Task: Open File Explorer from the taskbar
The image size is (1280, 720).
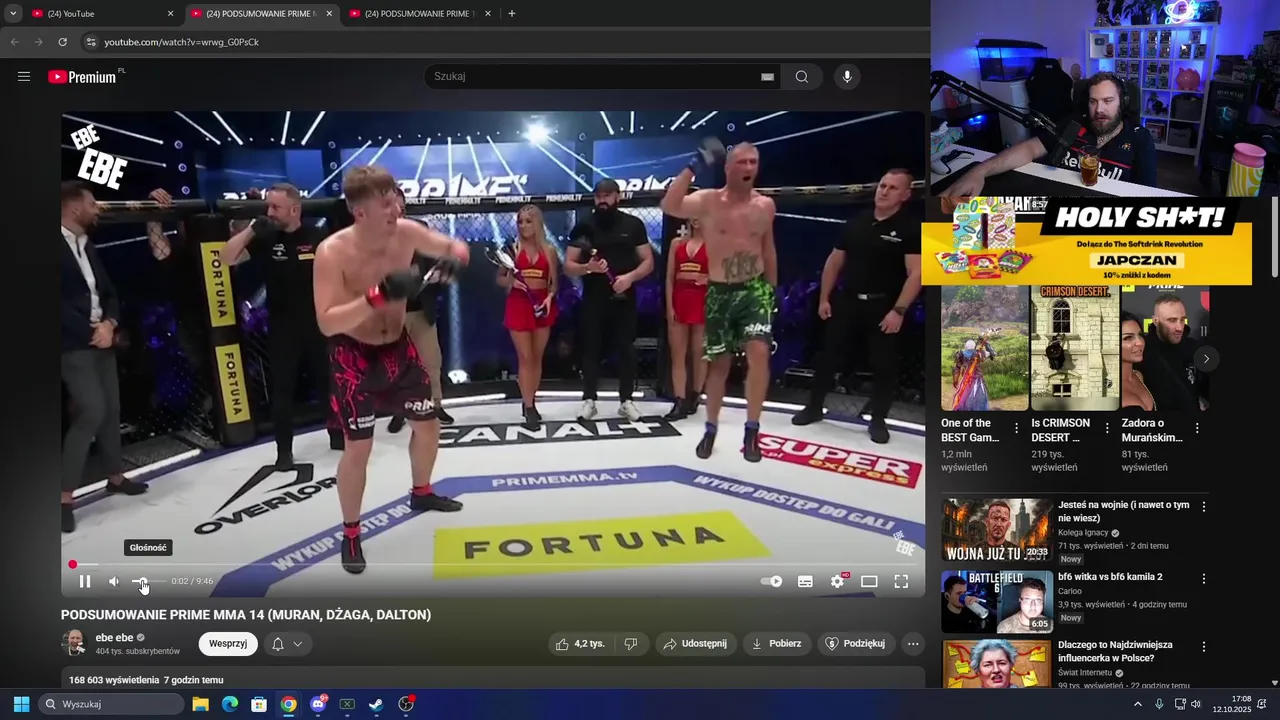Action: (200, 704)
